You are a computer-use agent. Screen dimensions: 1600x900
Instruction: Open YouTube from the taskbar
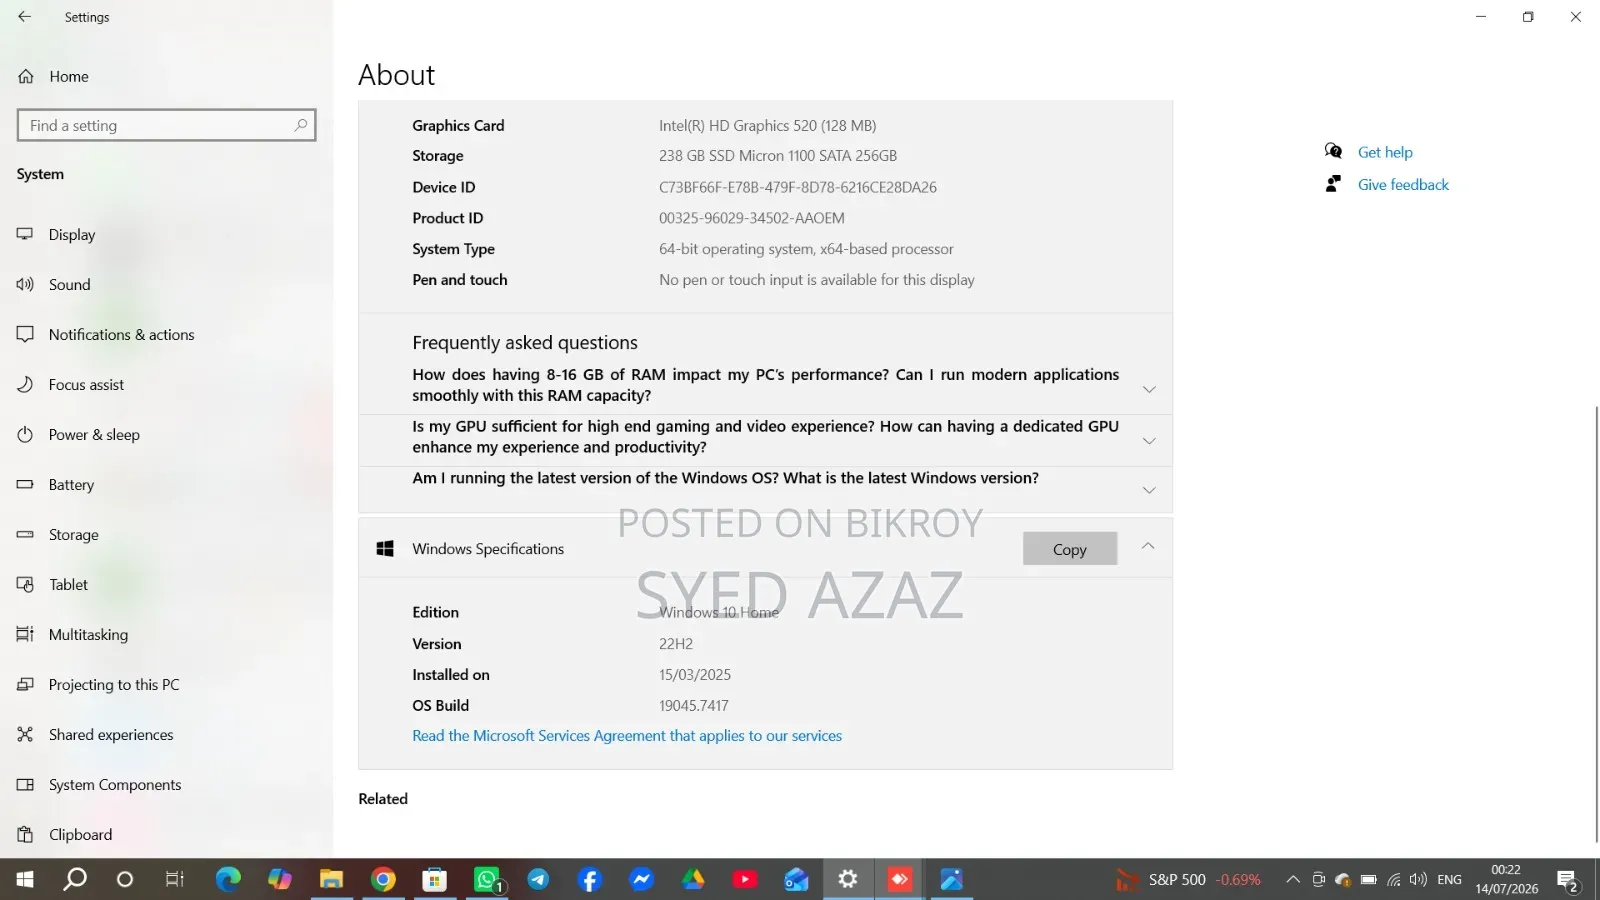pos(745,880)
